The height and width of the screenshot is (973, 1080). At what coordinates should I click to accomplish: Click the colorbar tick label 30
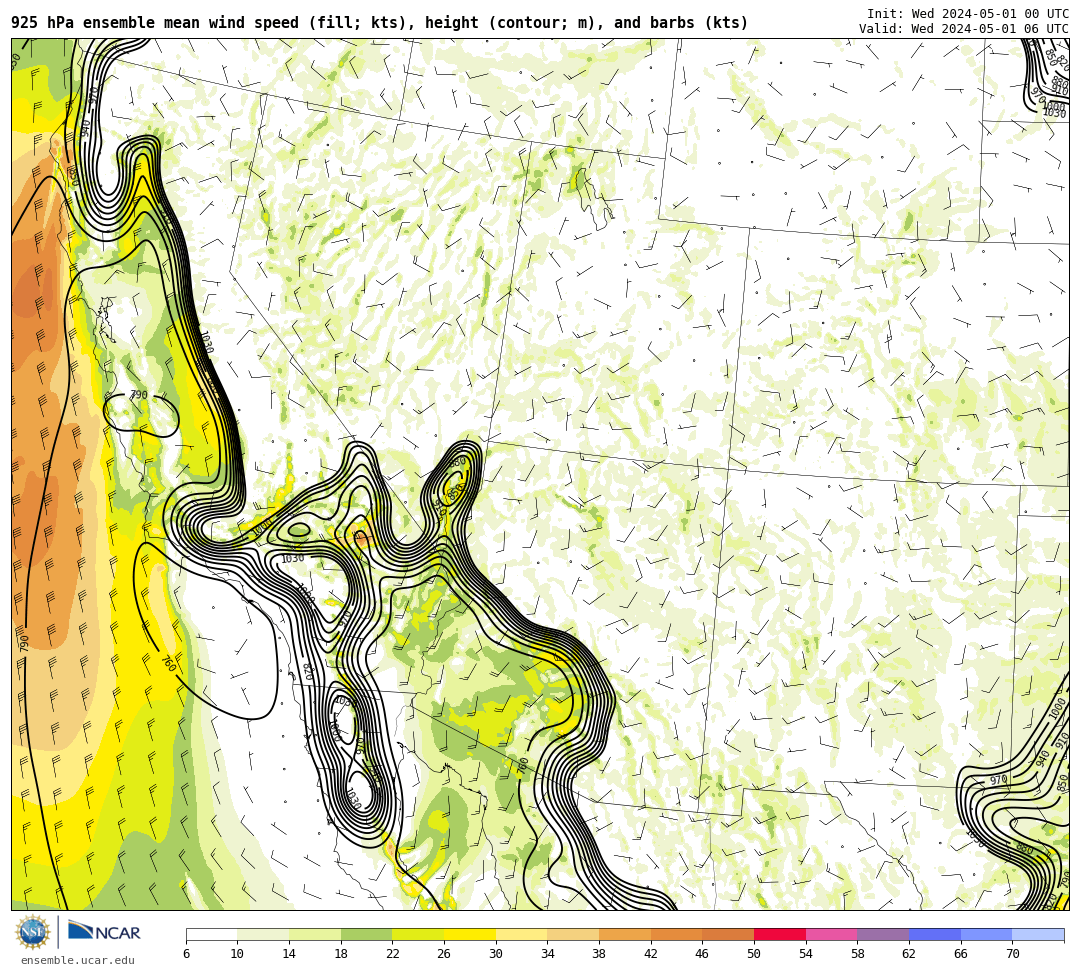coord(496,954)
